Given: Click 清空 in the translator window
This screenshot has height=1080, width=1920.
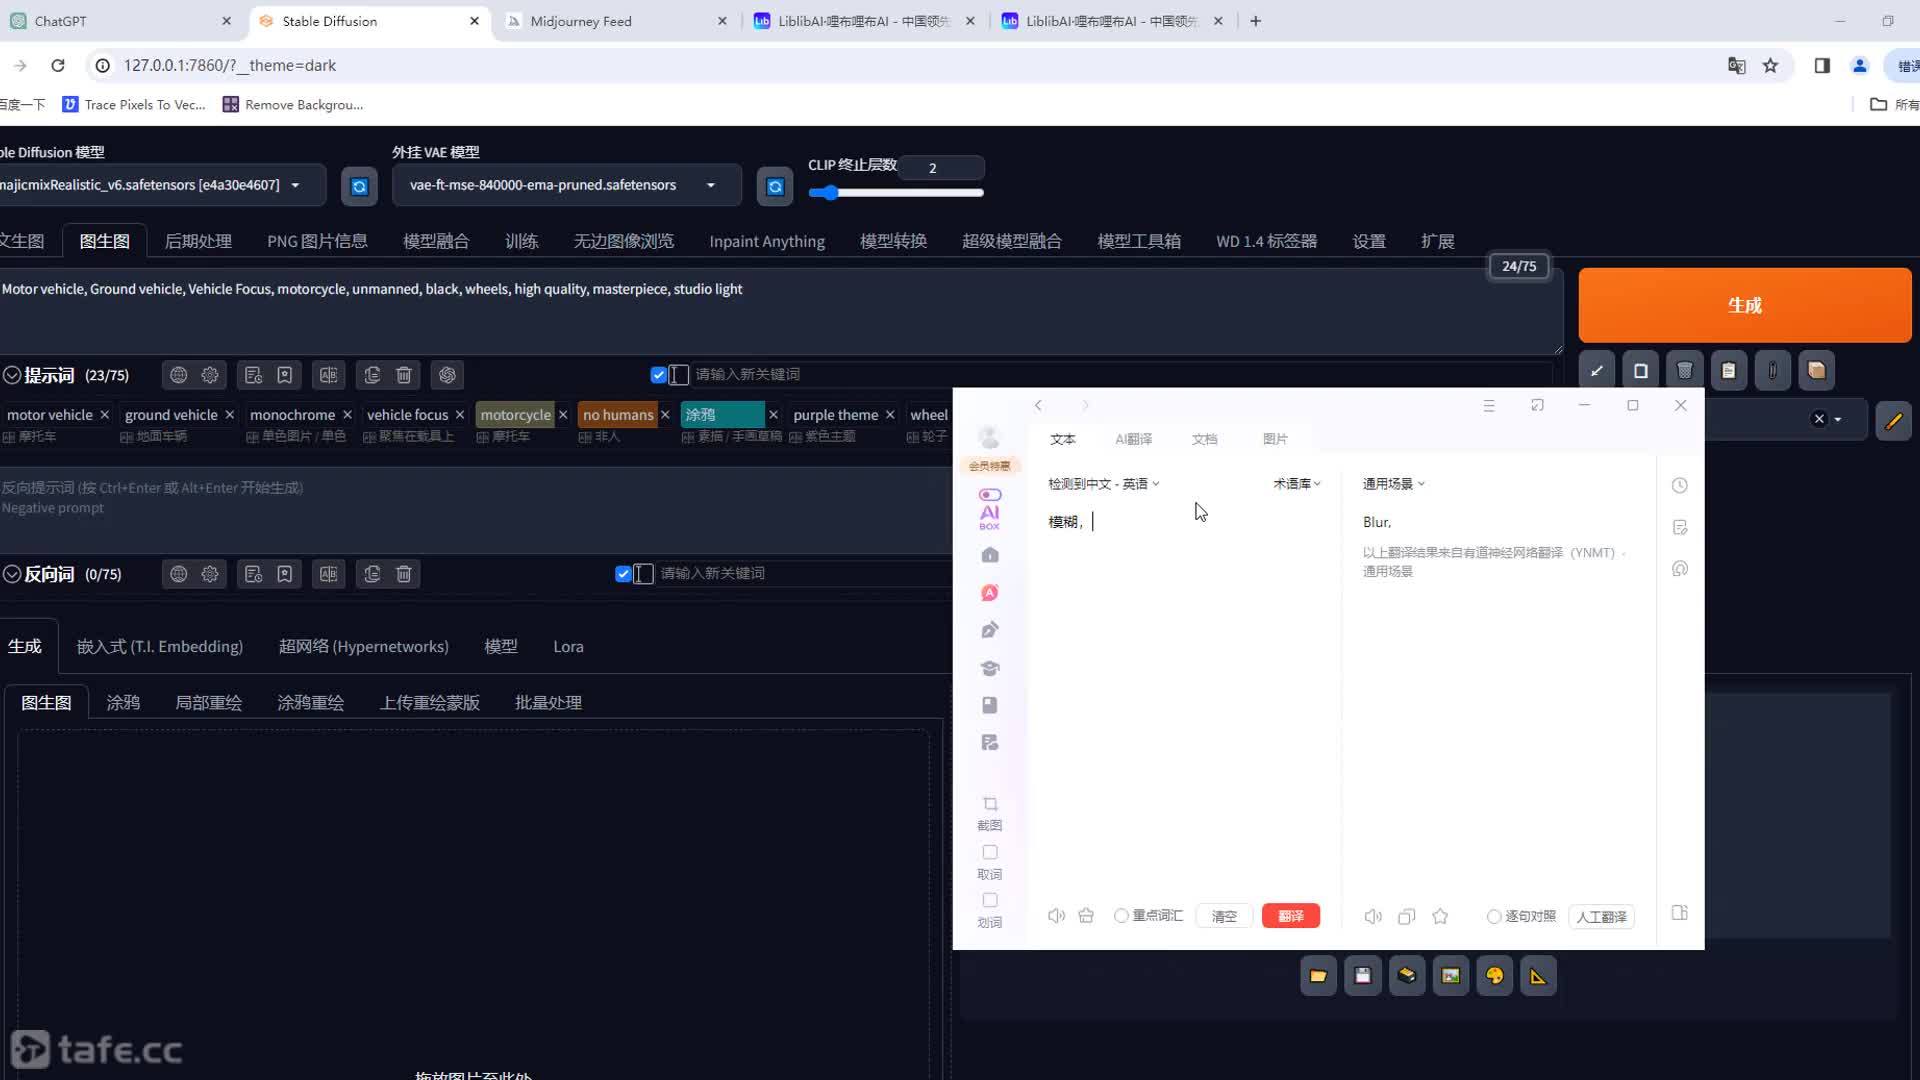Looking at the screenshot, I should (1224, 916).
